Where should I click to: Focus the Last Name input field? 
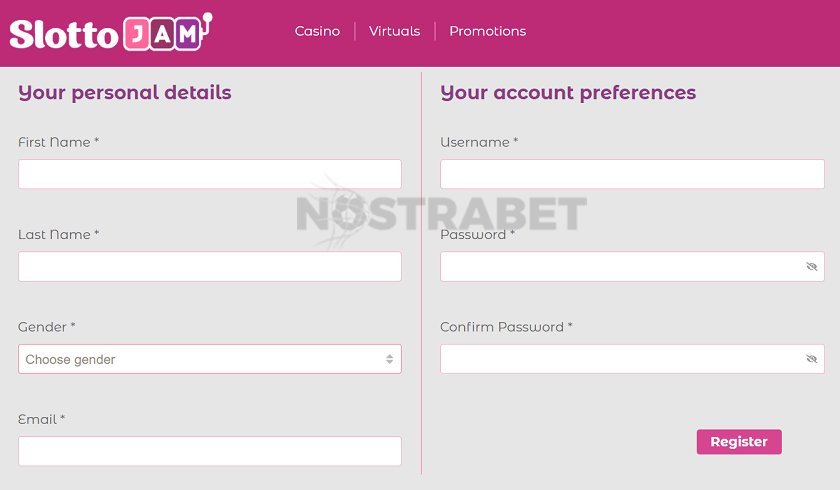209,267
